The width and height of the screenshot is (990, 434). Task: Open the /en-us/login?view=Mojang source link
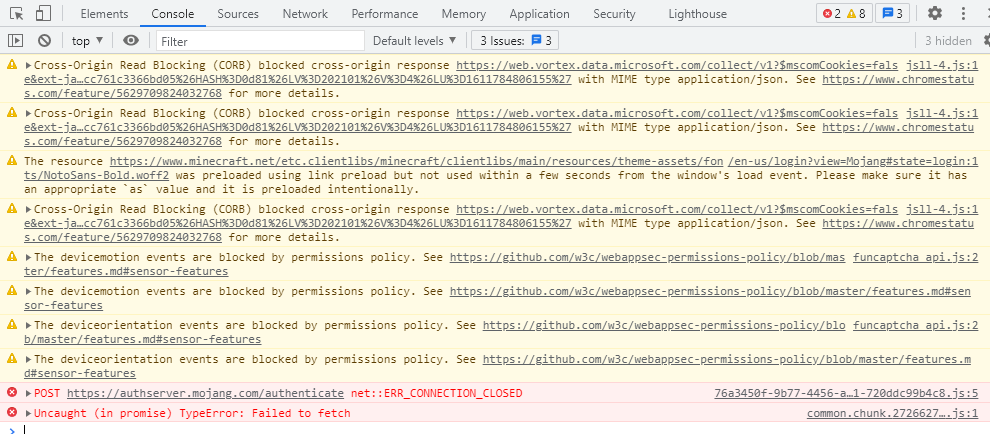(x=853, y=161)
